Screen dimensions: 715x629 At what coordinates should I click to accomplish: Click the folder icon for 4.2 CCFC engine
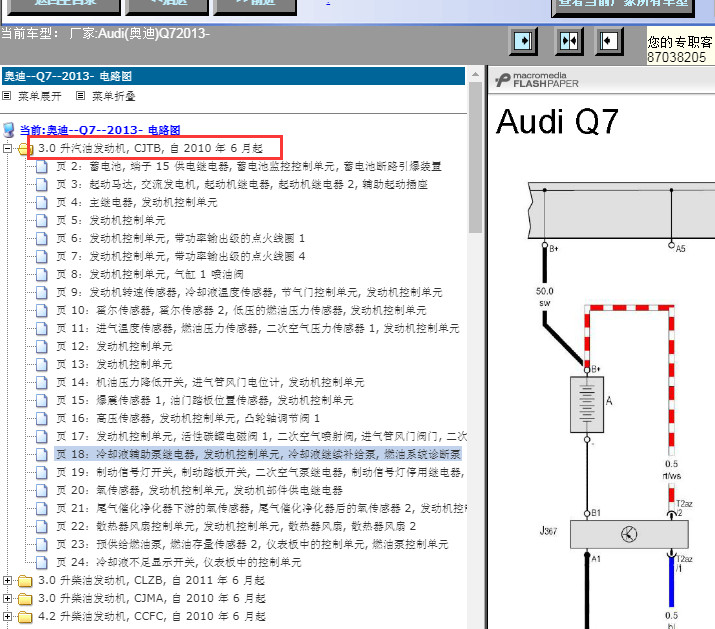(x=25, y=617)
